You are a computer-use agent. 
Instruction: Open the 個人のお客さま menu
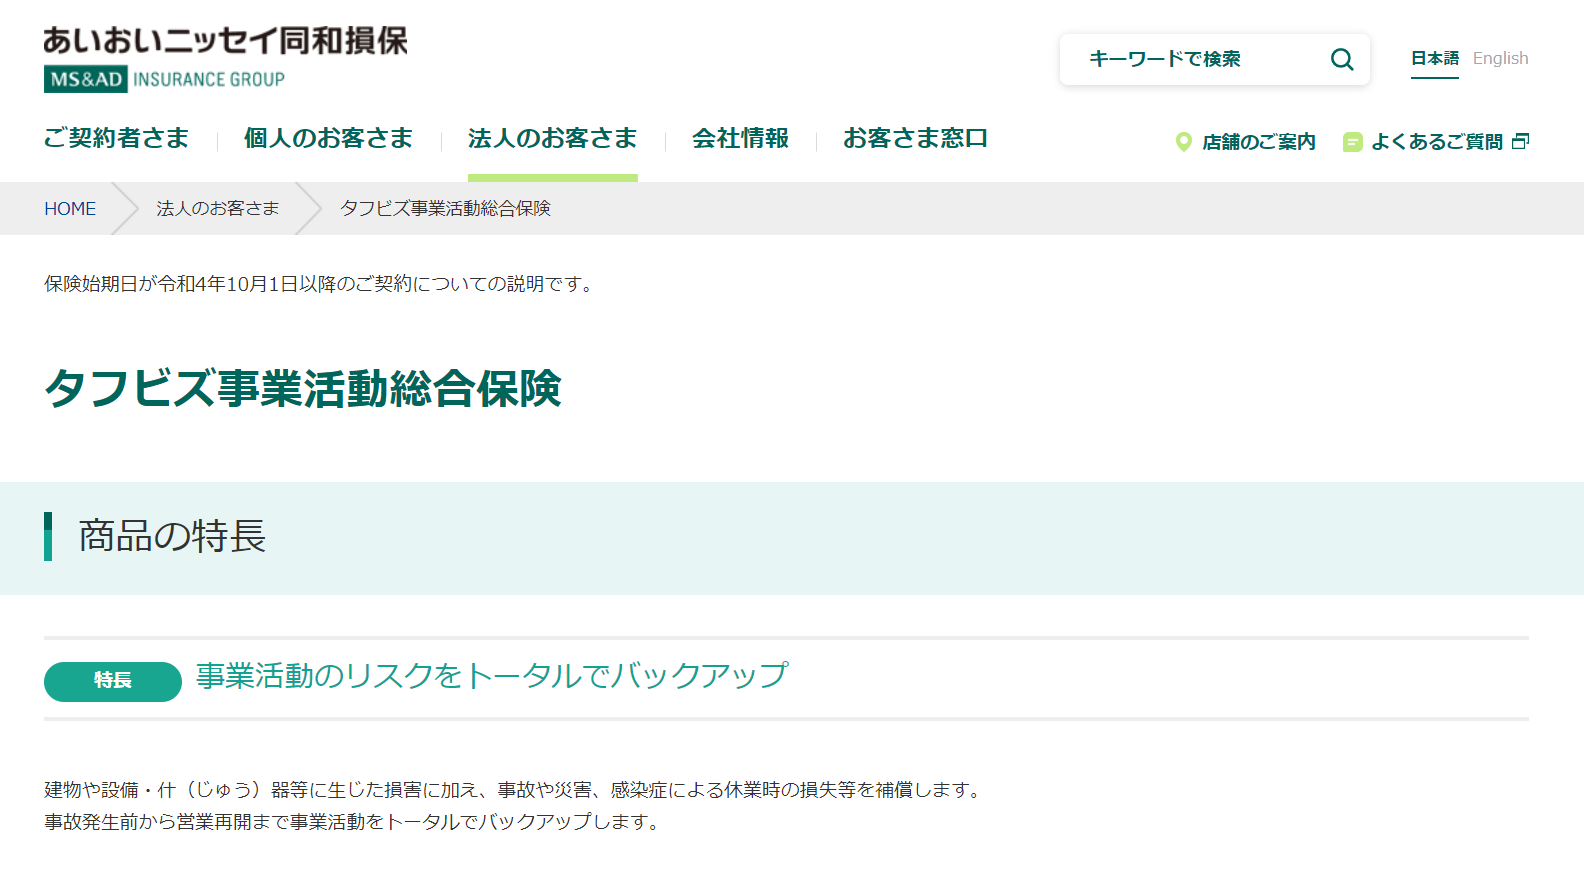(x=328, y=138)
